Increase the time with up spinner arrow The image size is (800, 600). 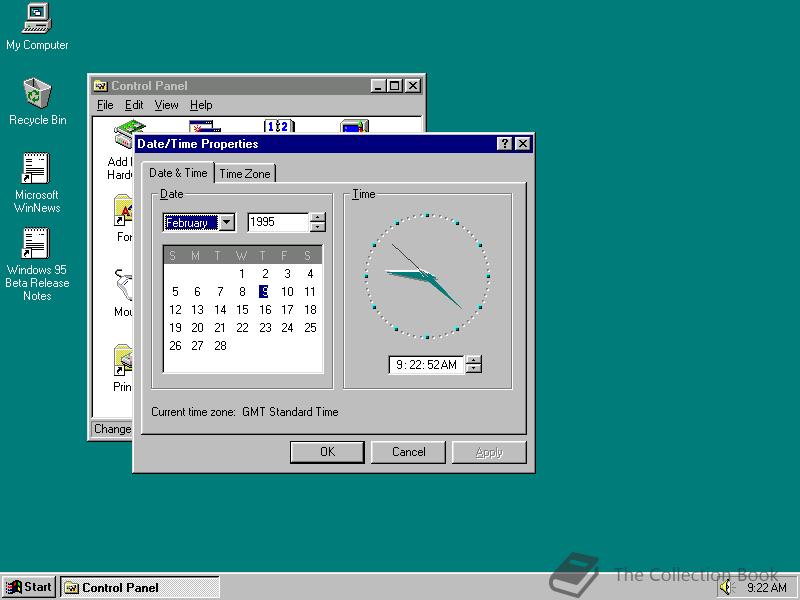tap(474, 360)
